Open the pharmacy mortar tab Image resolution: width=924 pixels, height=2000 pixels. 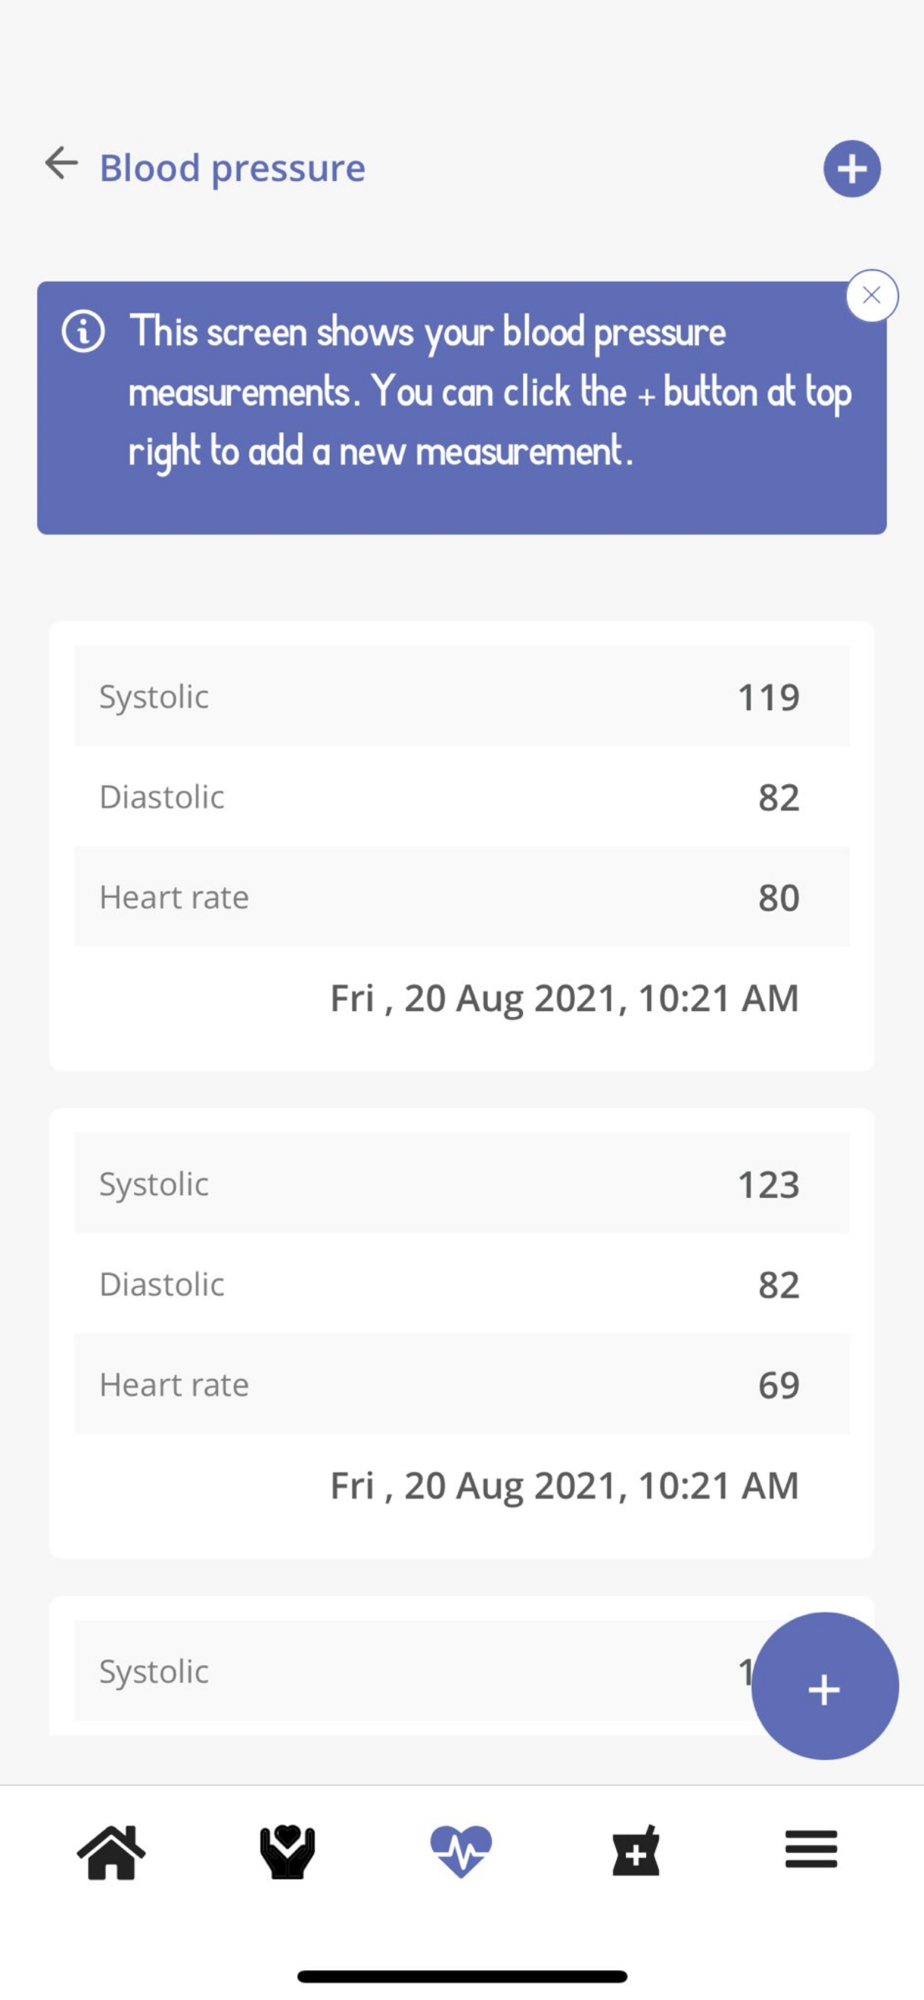(636, 1851)
